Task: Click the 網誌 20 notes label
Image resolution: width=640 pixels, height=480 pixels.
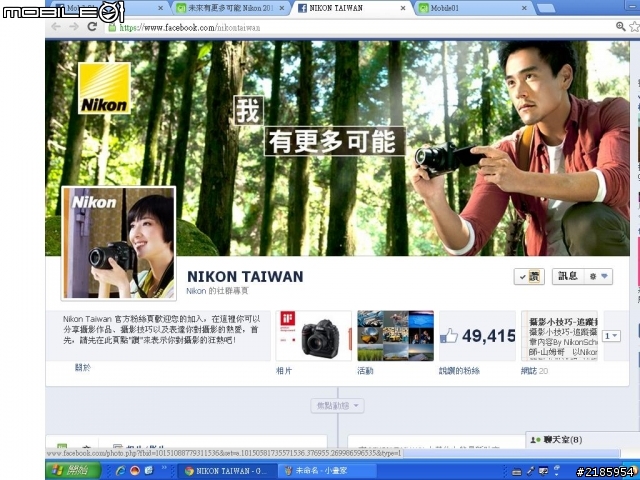Action: coord(534,371)
